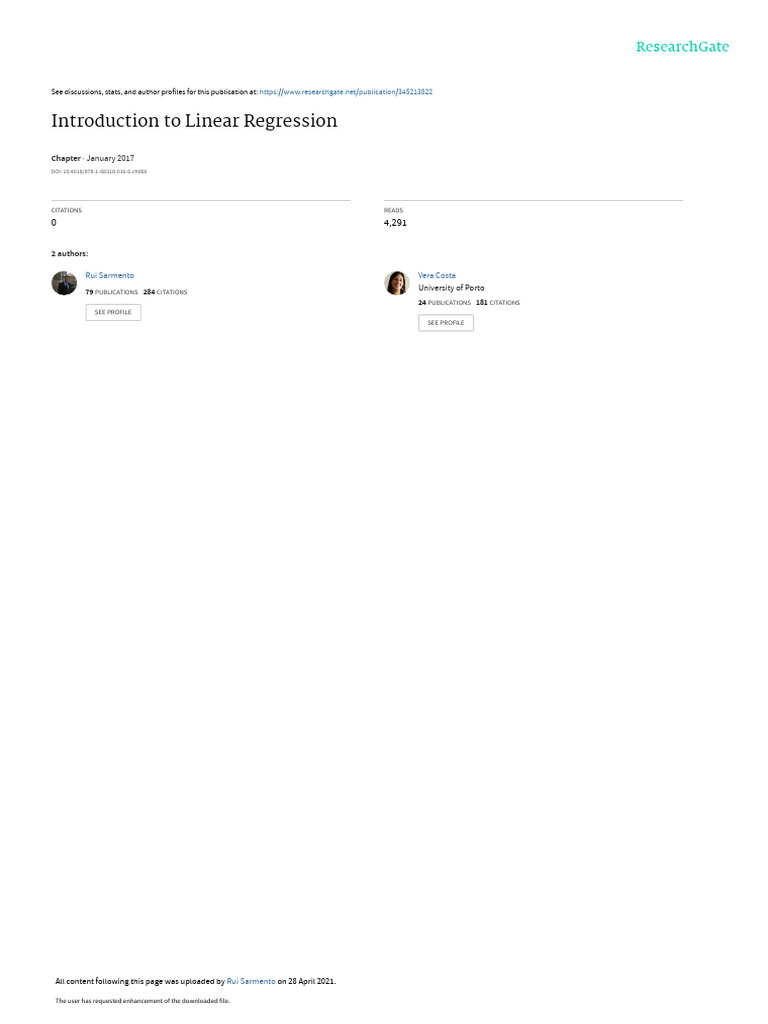This screenshot has height=1024, width=768.
Task: Click the citations value 0
Action: click(x=54, y=223)
